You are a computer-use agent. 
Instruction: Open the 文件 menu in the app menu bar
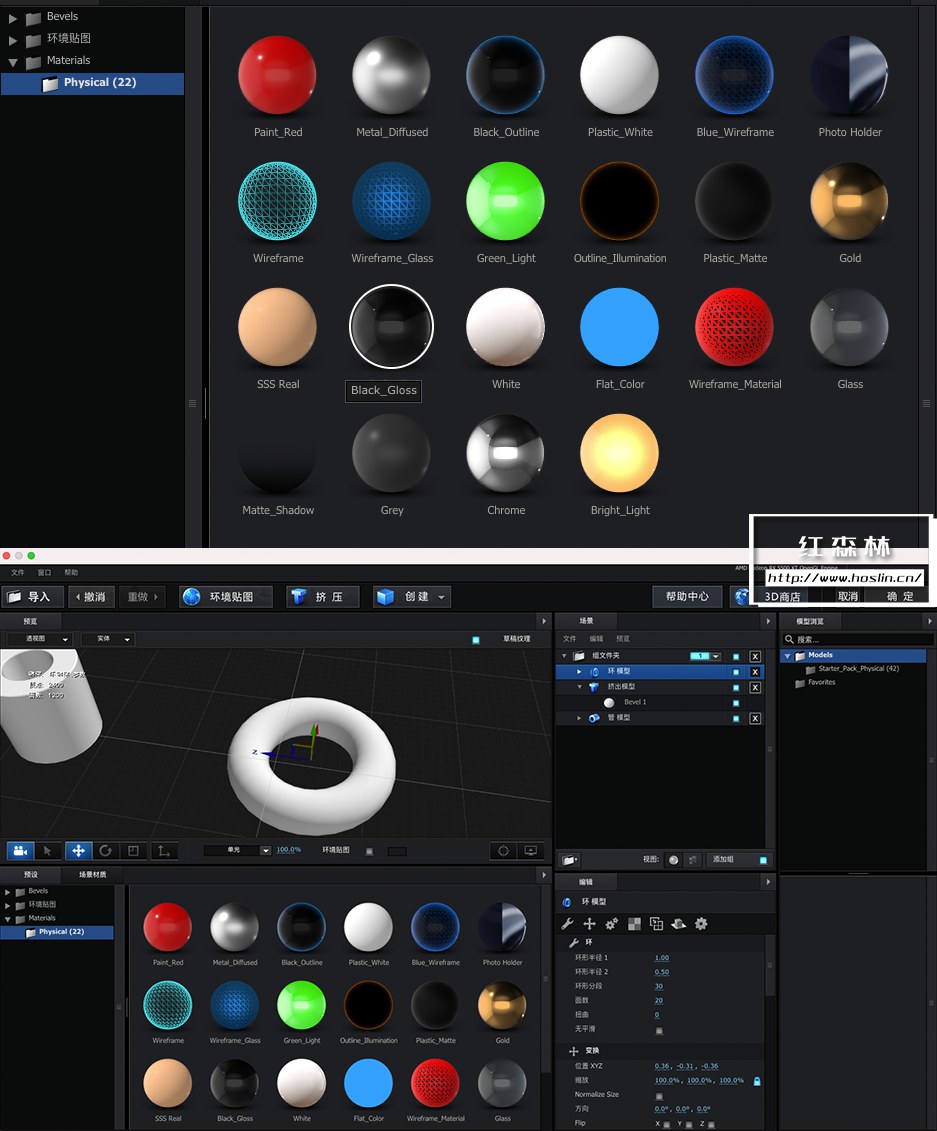coord(18,573)
